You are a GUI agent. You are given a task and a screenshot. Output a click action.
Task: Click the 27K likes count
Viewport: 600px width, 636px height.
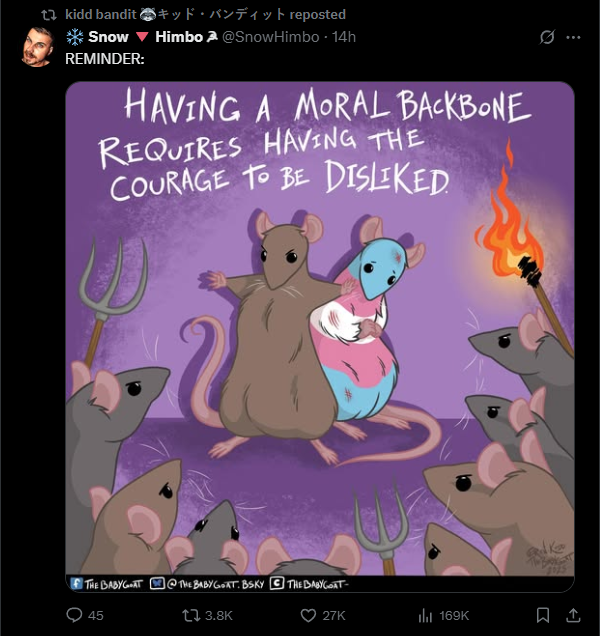coord(334,616)
